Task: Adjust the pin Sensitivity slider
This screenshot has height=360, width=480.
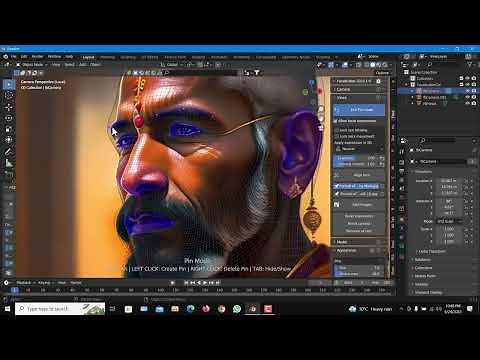Action: (359, 274)
